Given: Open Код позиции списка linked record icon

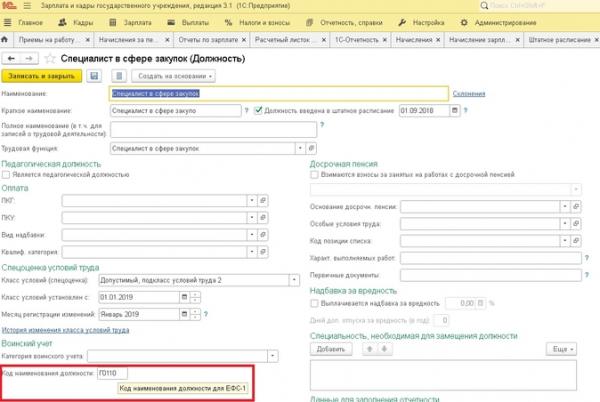Looking at the screenshot, I should 576,241.
